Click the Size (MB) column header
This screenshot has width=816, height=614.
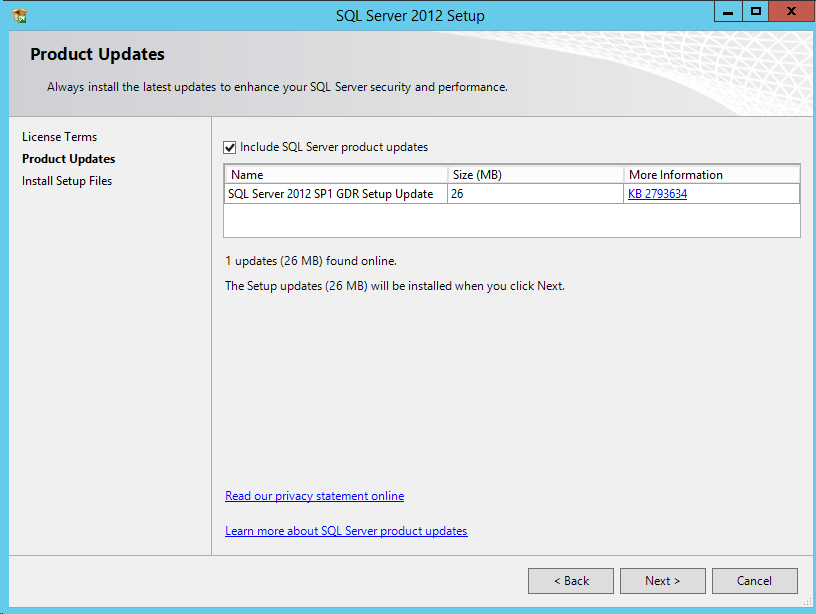tap(535, 174)
